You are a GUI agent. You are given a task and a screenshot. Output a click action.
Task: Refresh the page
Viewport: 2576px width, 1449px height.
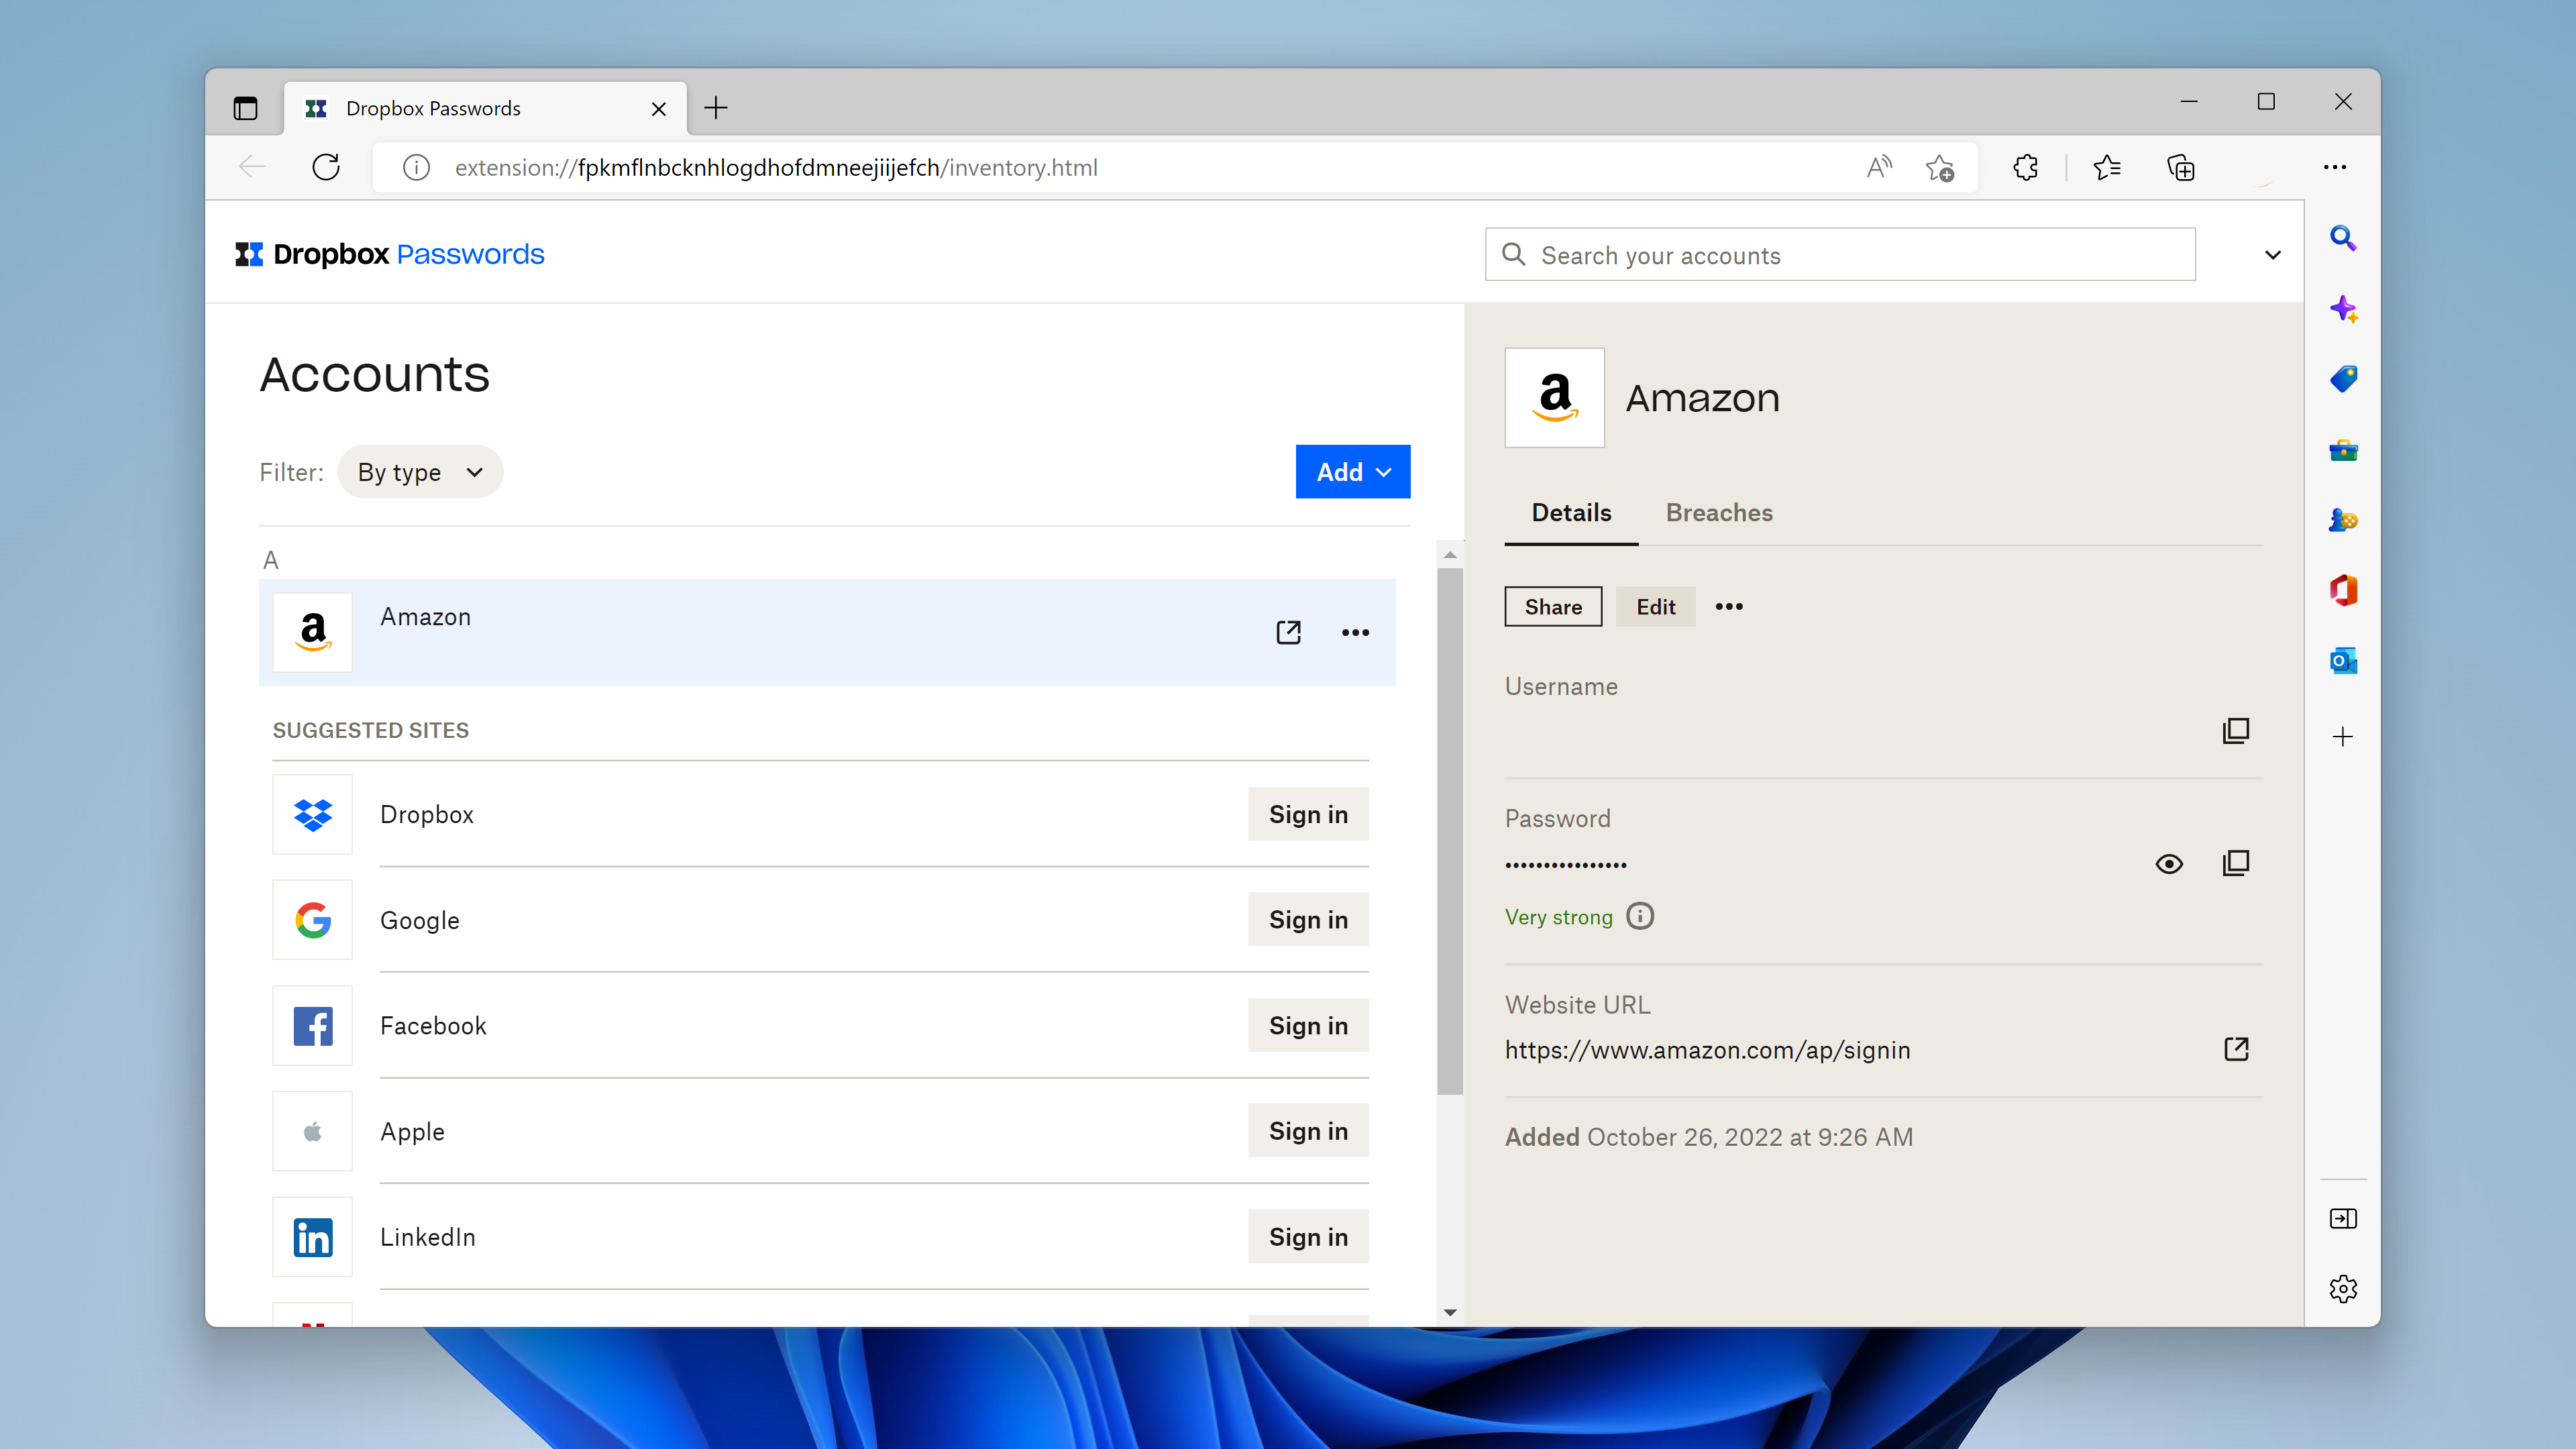point(326,167)
